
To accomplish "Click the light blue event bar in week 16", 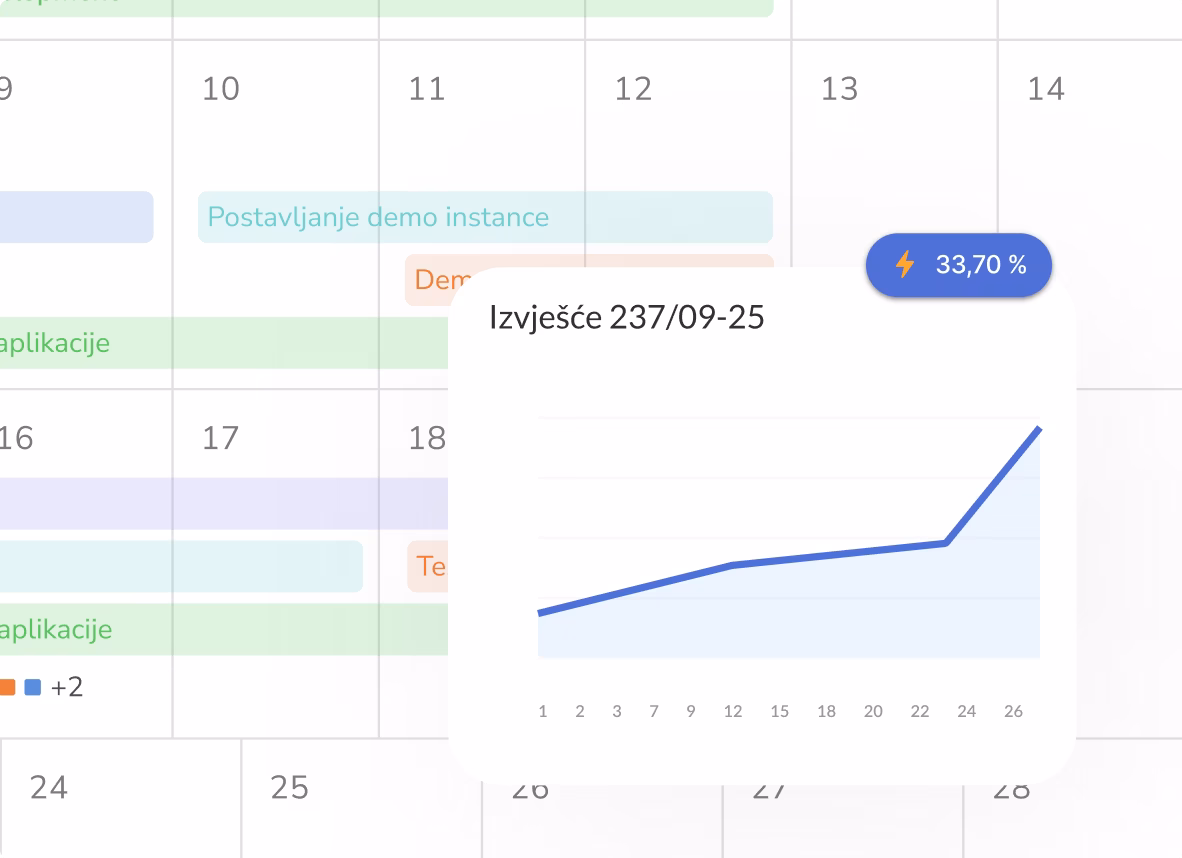I will coord(180,566).
